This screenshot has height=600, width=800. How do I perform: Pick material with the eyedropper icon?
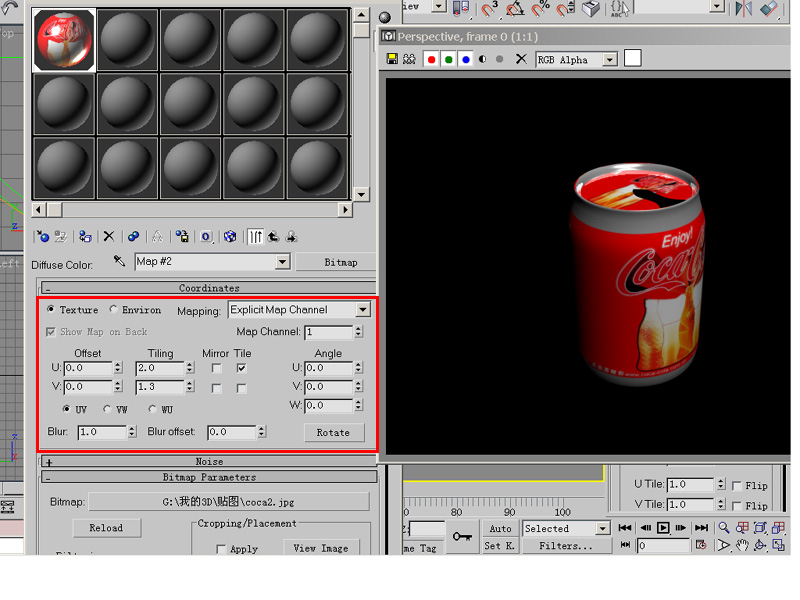pyautogui.click(x=119, y=261)
